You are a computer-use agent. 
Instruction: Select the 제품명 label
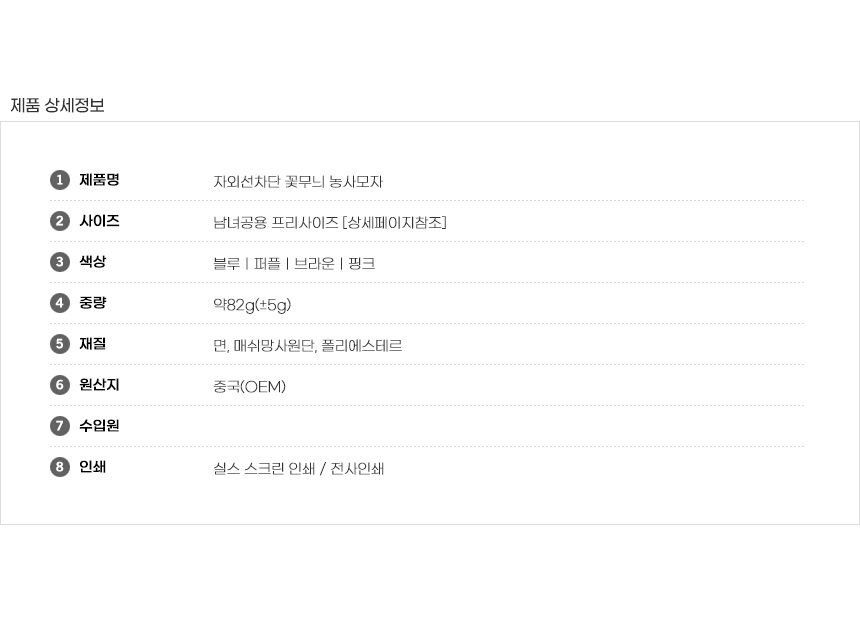pos(99,180)
